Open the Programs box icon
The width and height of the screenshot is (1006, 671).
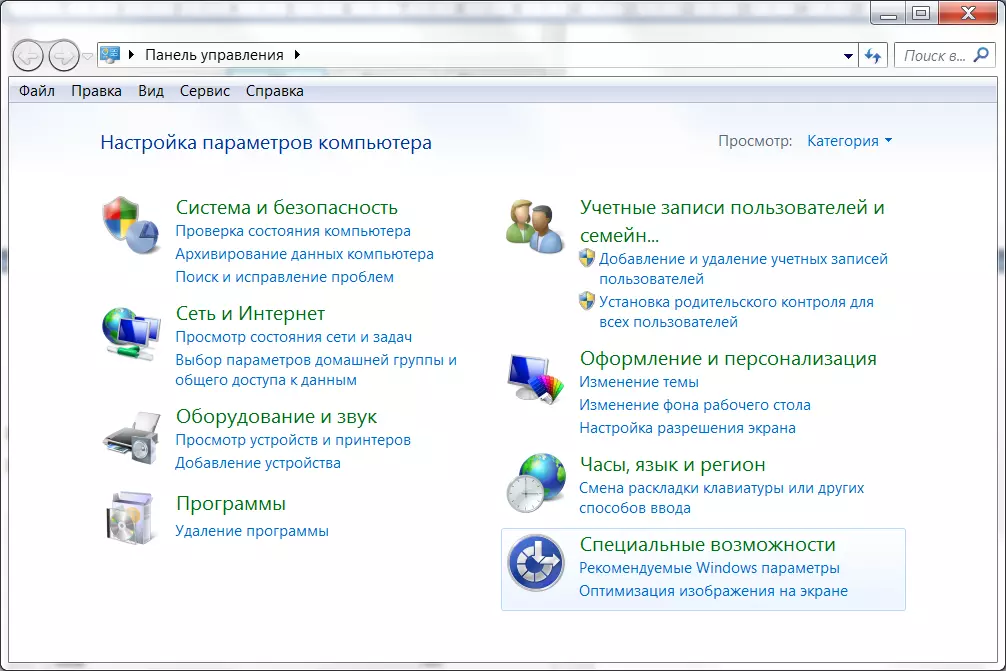point(131,516)
